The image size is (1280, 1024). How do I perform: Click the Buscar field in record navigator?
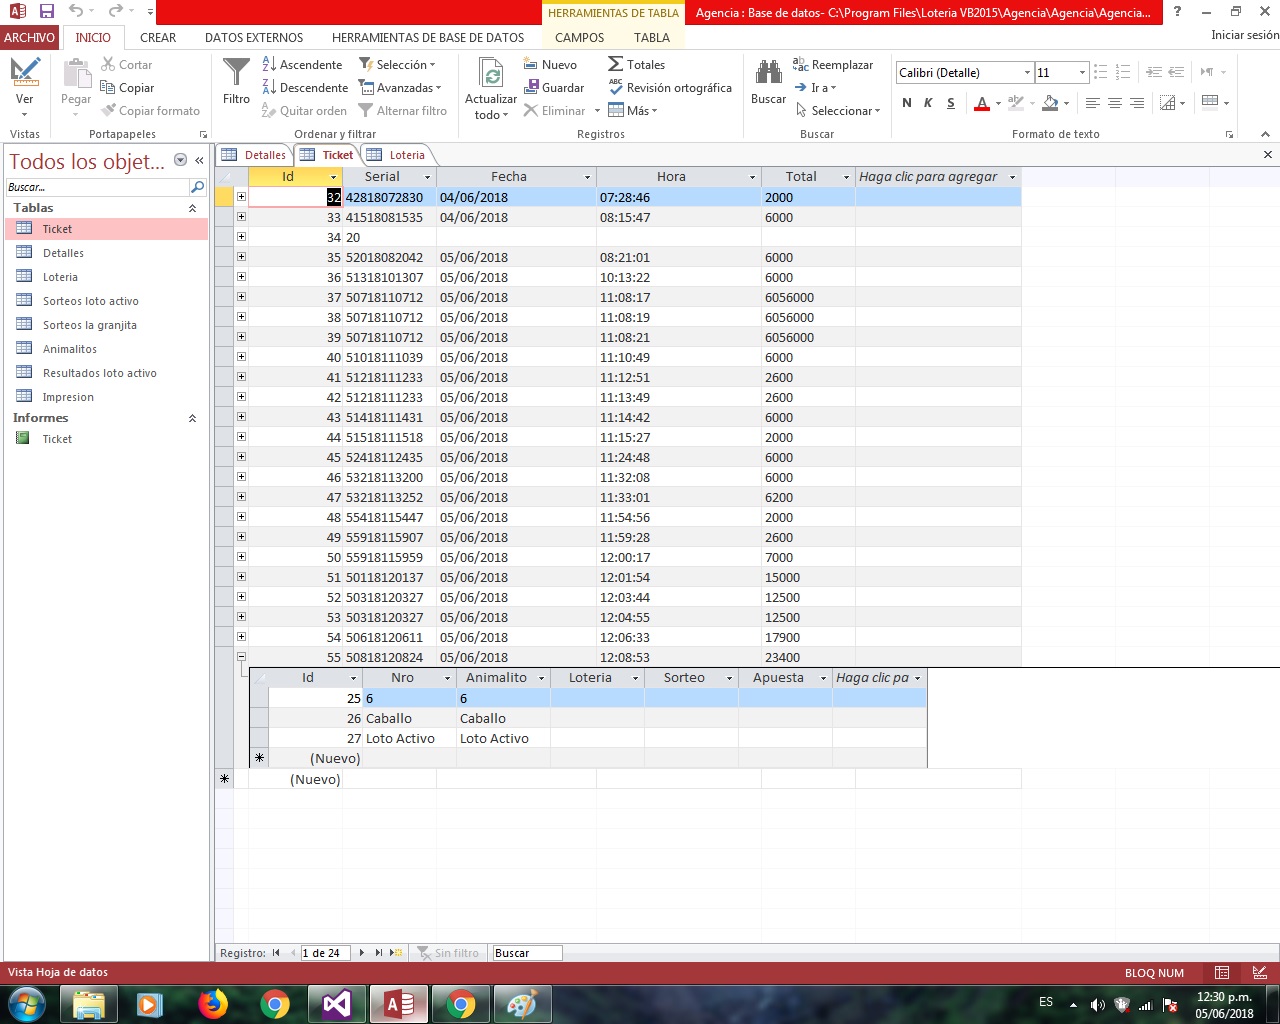point(526,953)
